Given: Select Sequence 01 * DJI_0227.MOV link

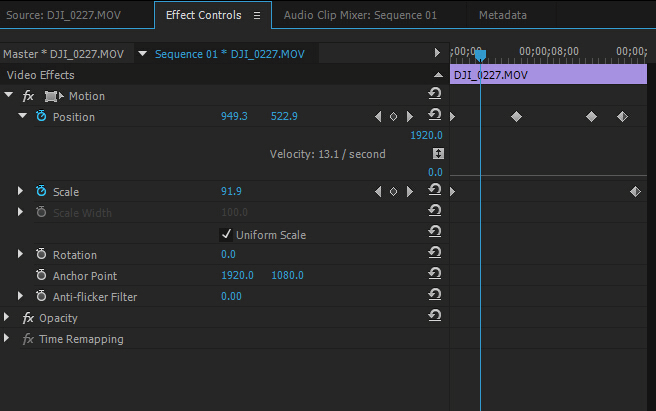Looking at the screenshot, I should (230, 54).
